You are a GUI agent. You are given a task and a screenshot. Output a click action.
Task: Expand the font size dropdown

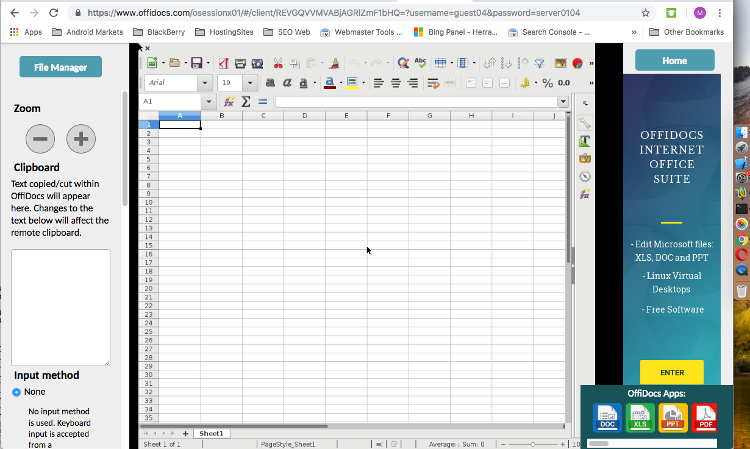tap(250, 83)
